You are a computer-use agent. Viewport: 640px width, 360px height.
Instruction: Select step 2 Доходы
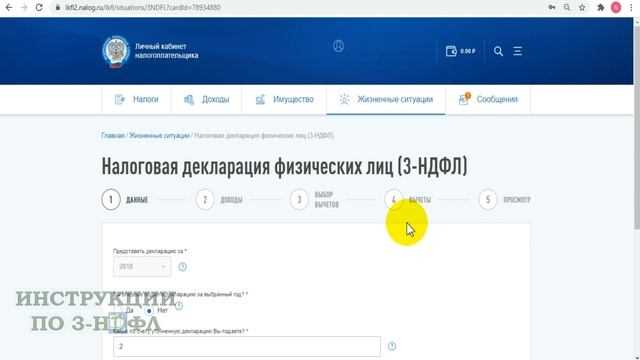point(219,200)
